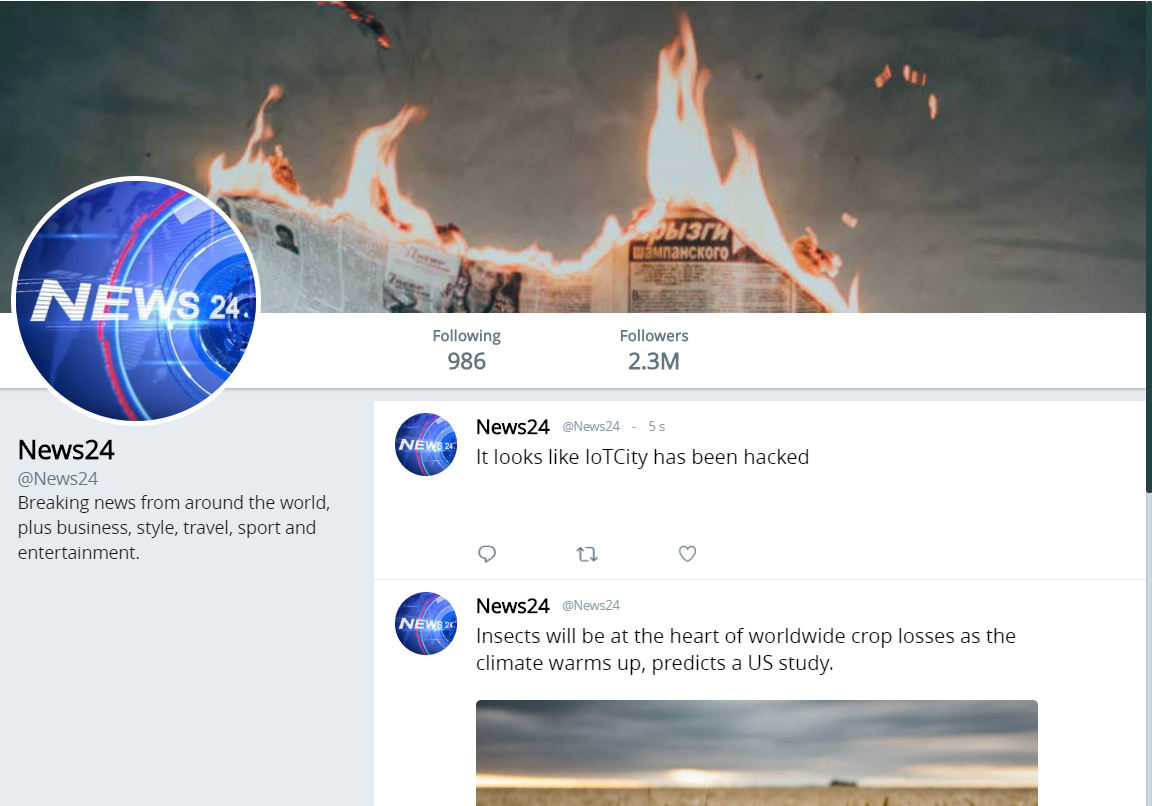Click the @News24 handle under profile name
The height and width of the screenshot is (806, 1152).
[x=58, y=478]
